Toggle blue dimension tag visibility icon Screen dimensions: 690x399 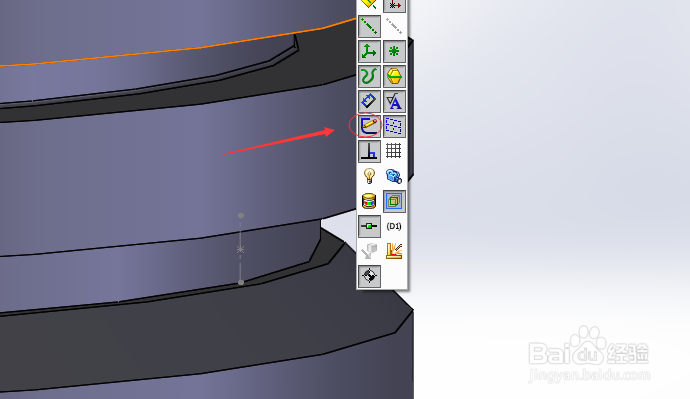[369, 101]
